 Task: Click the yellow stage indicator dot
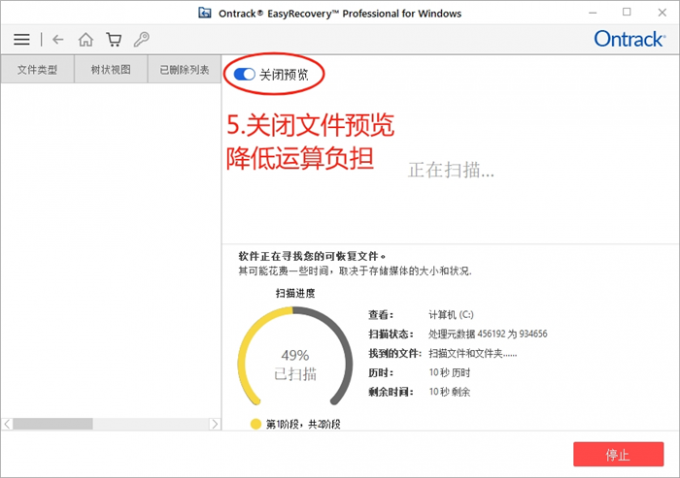[256, 424]
